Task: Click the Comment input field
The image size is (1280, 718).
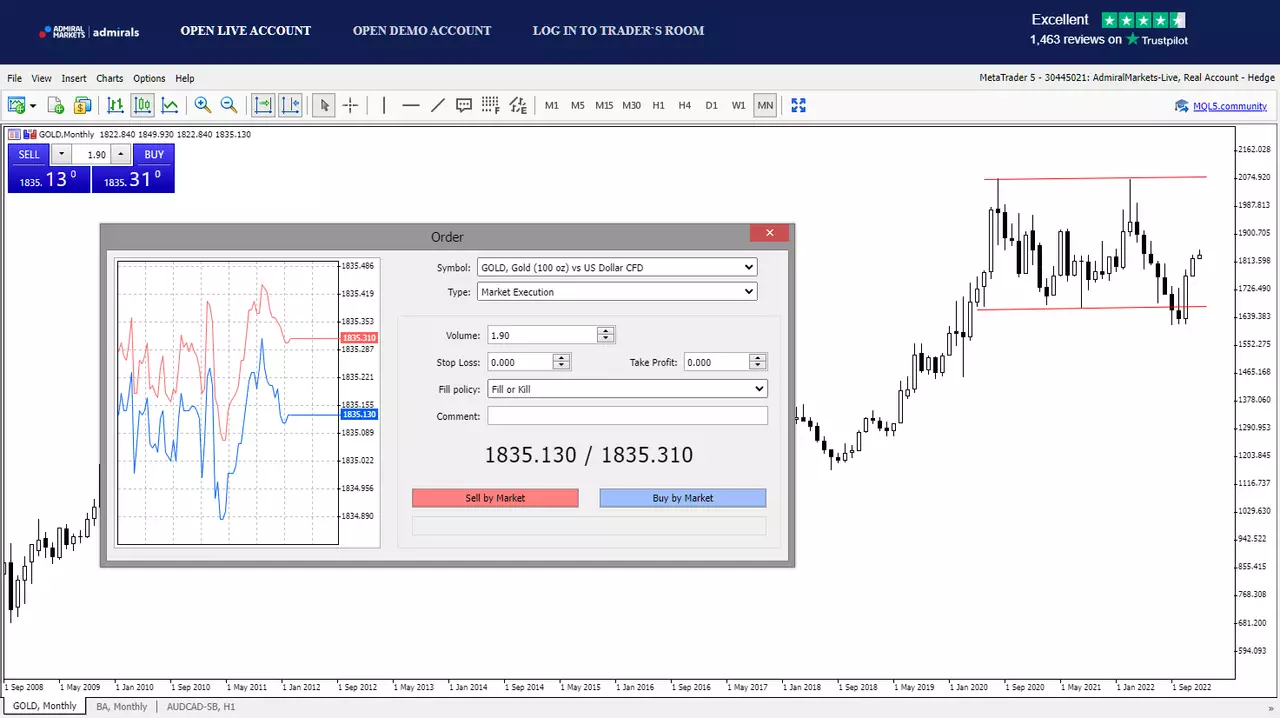Action: [x=627, y=416]
